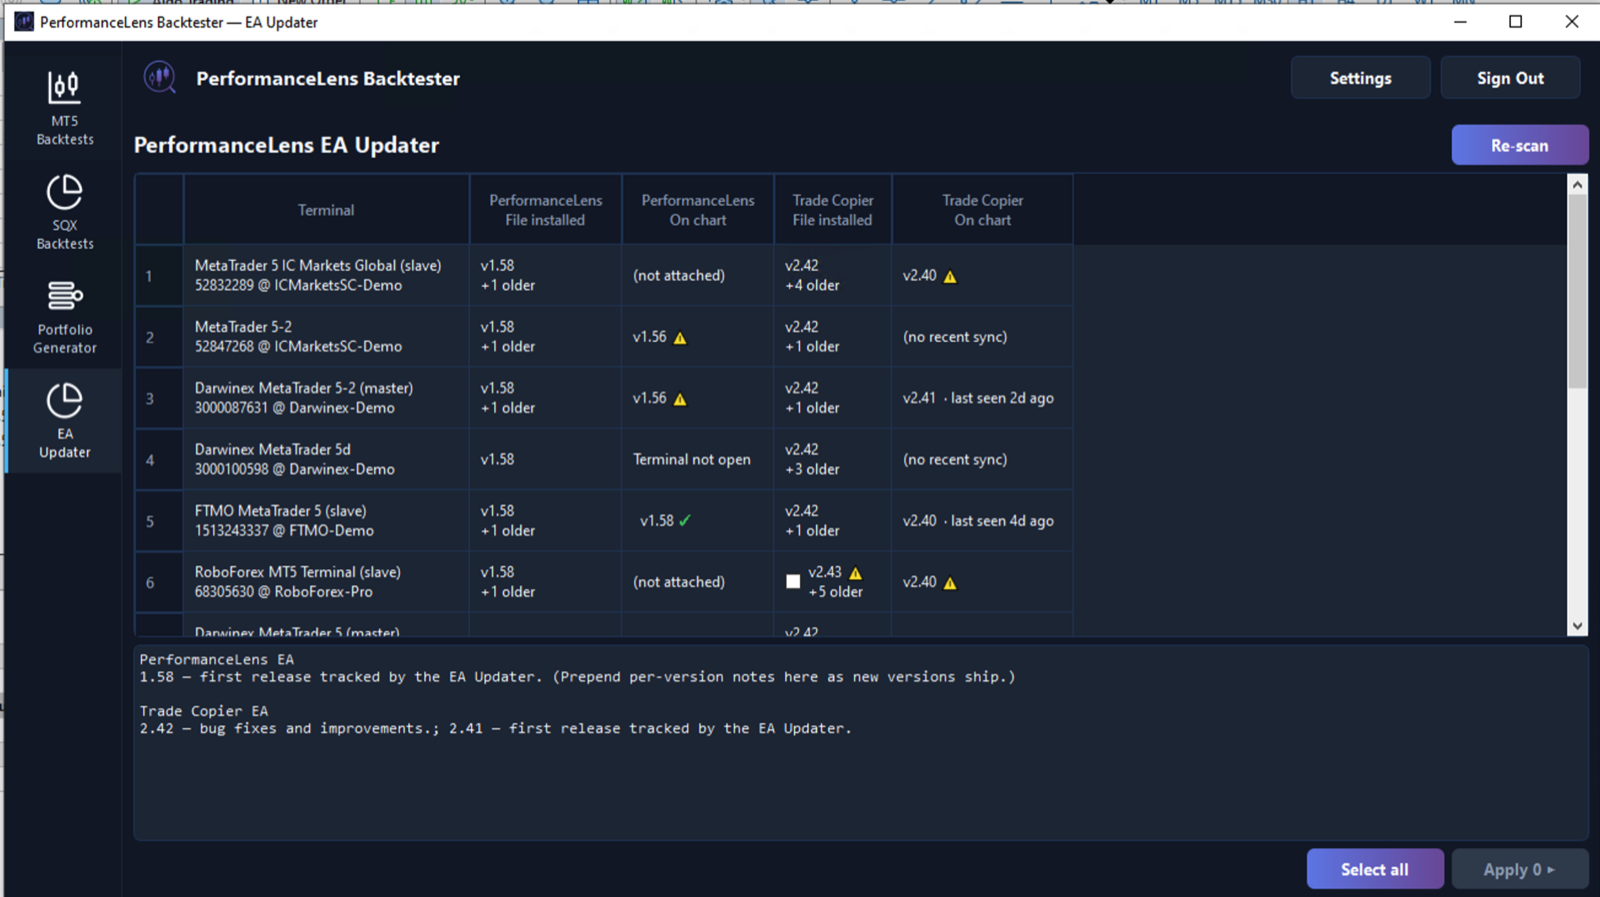
Task: Click green checkmark next to v1.58 in FTMO row
Action: pos(685,521)
